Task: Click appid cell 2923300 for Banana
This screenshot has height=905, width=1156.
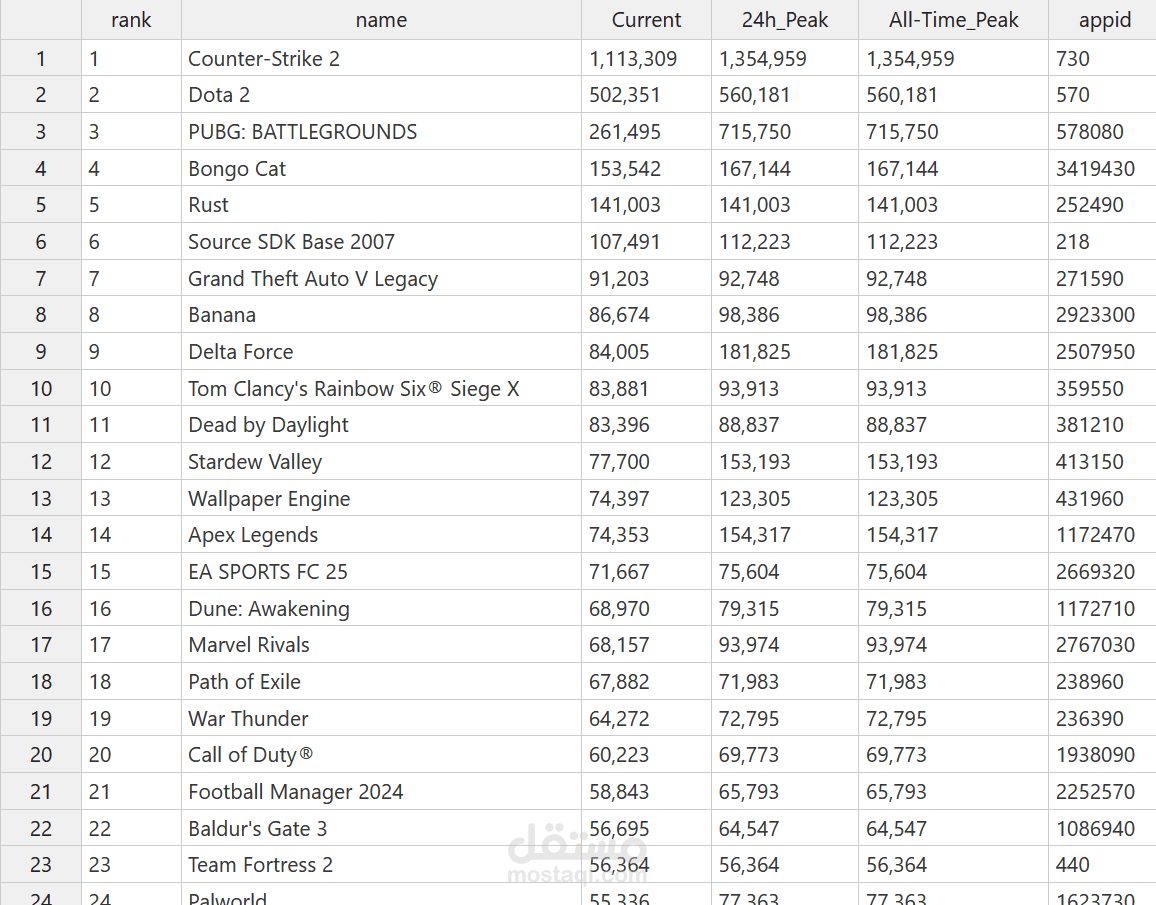Action: tap(1095, 315)
